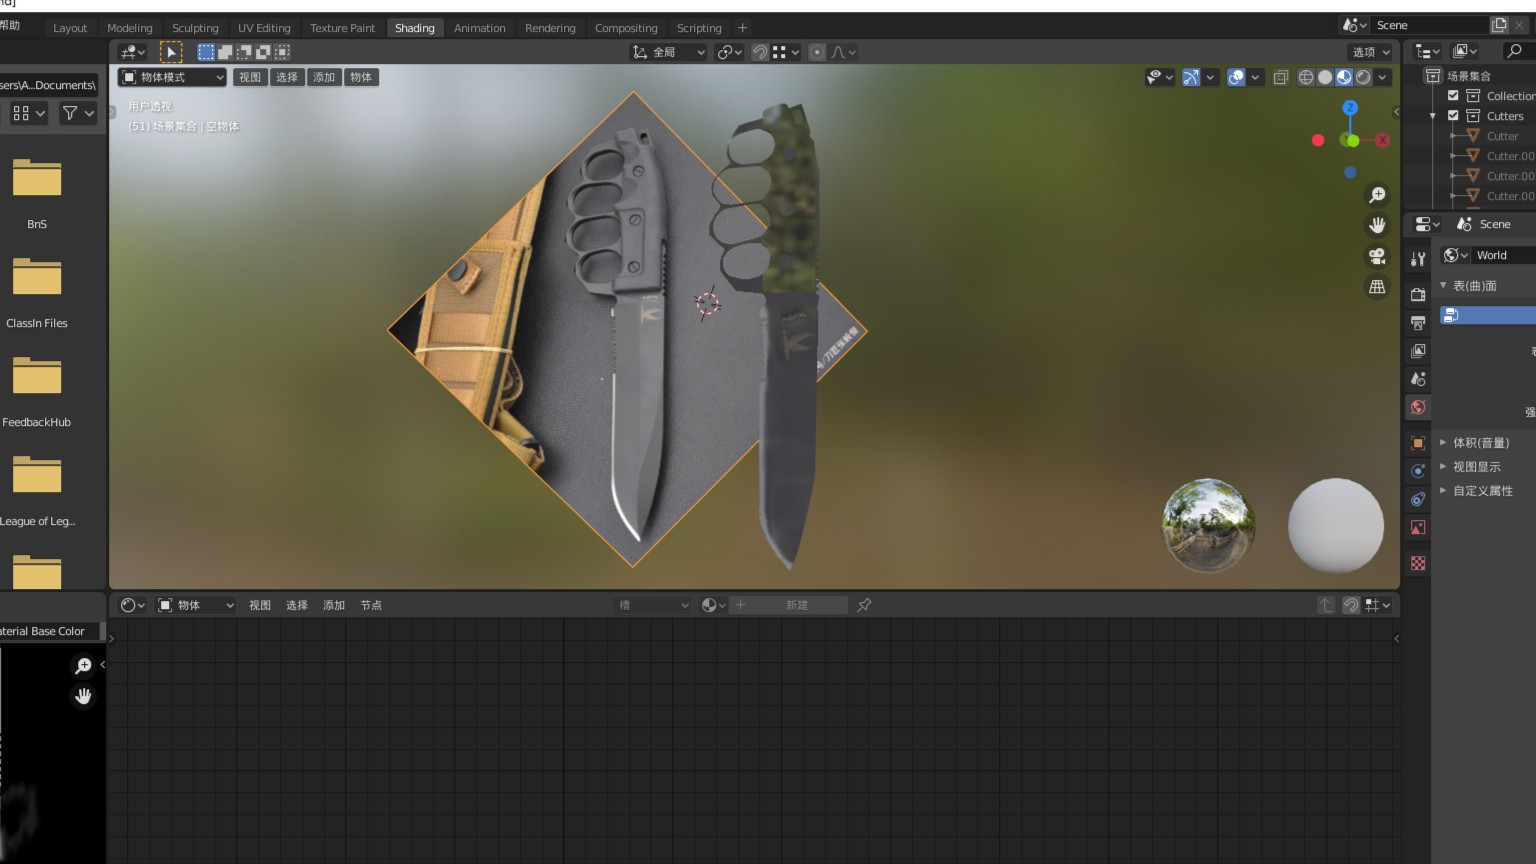Viewport: 1536px width, 864px height.
Task: Open the Object properties tab icon
Action: click(x=1418, y=443)
